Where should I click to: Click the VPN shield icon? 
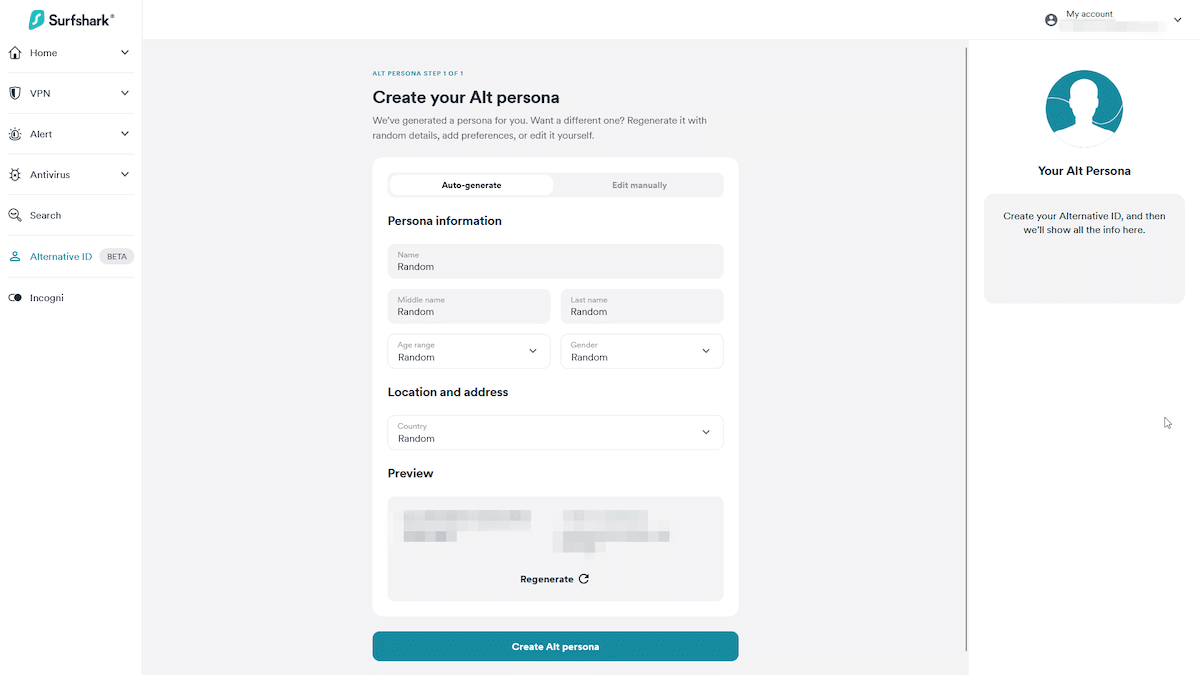click(15, 93)
